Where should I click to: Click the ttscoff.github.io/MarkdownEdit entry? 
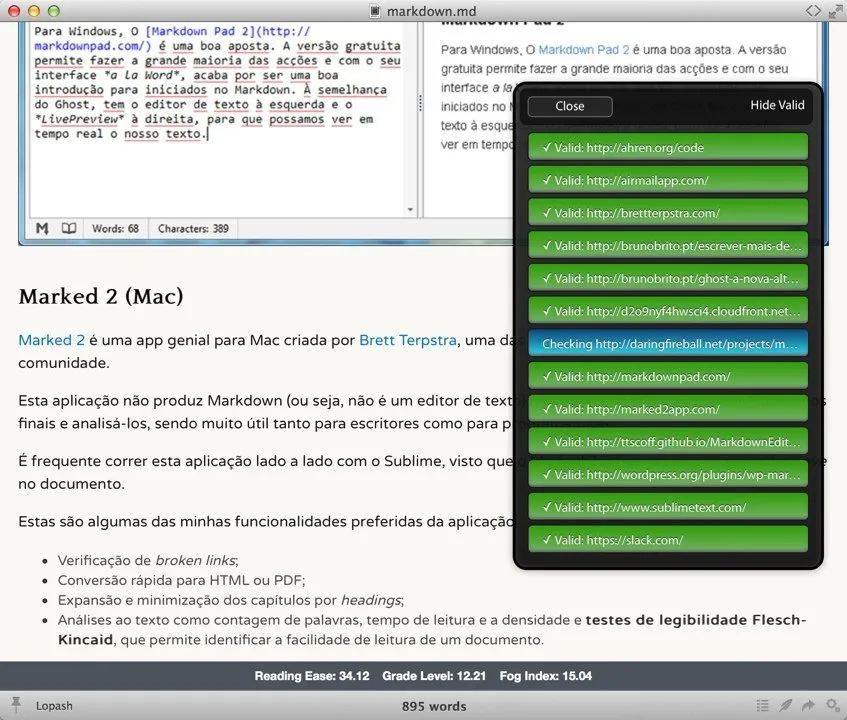(668, 442)
